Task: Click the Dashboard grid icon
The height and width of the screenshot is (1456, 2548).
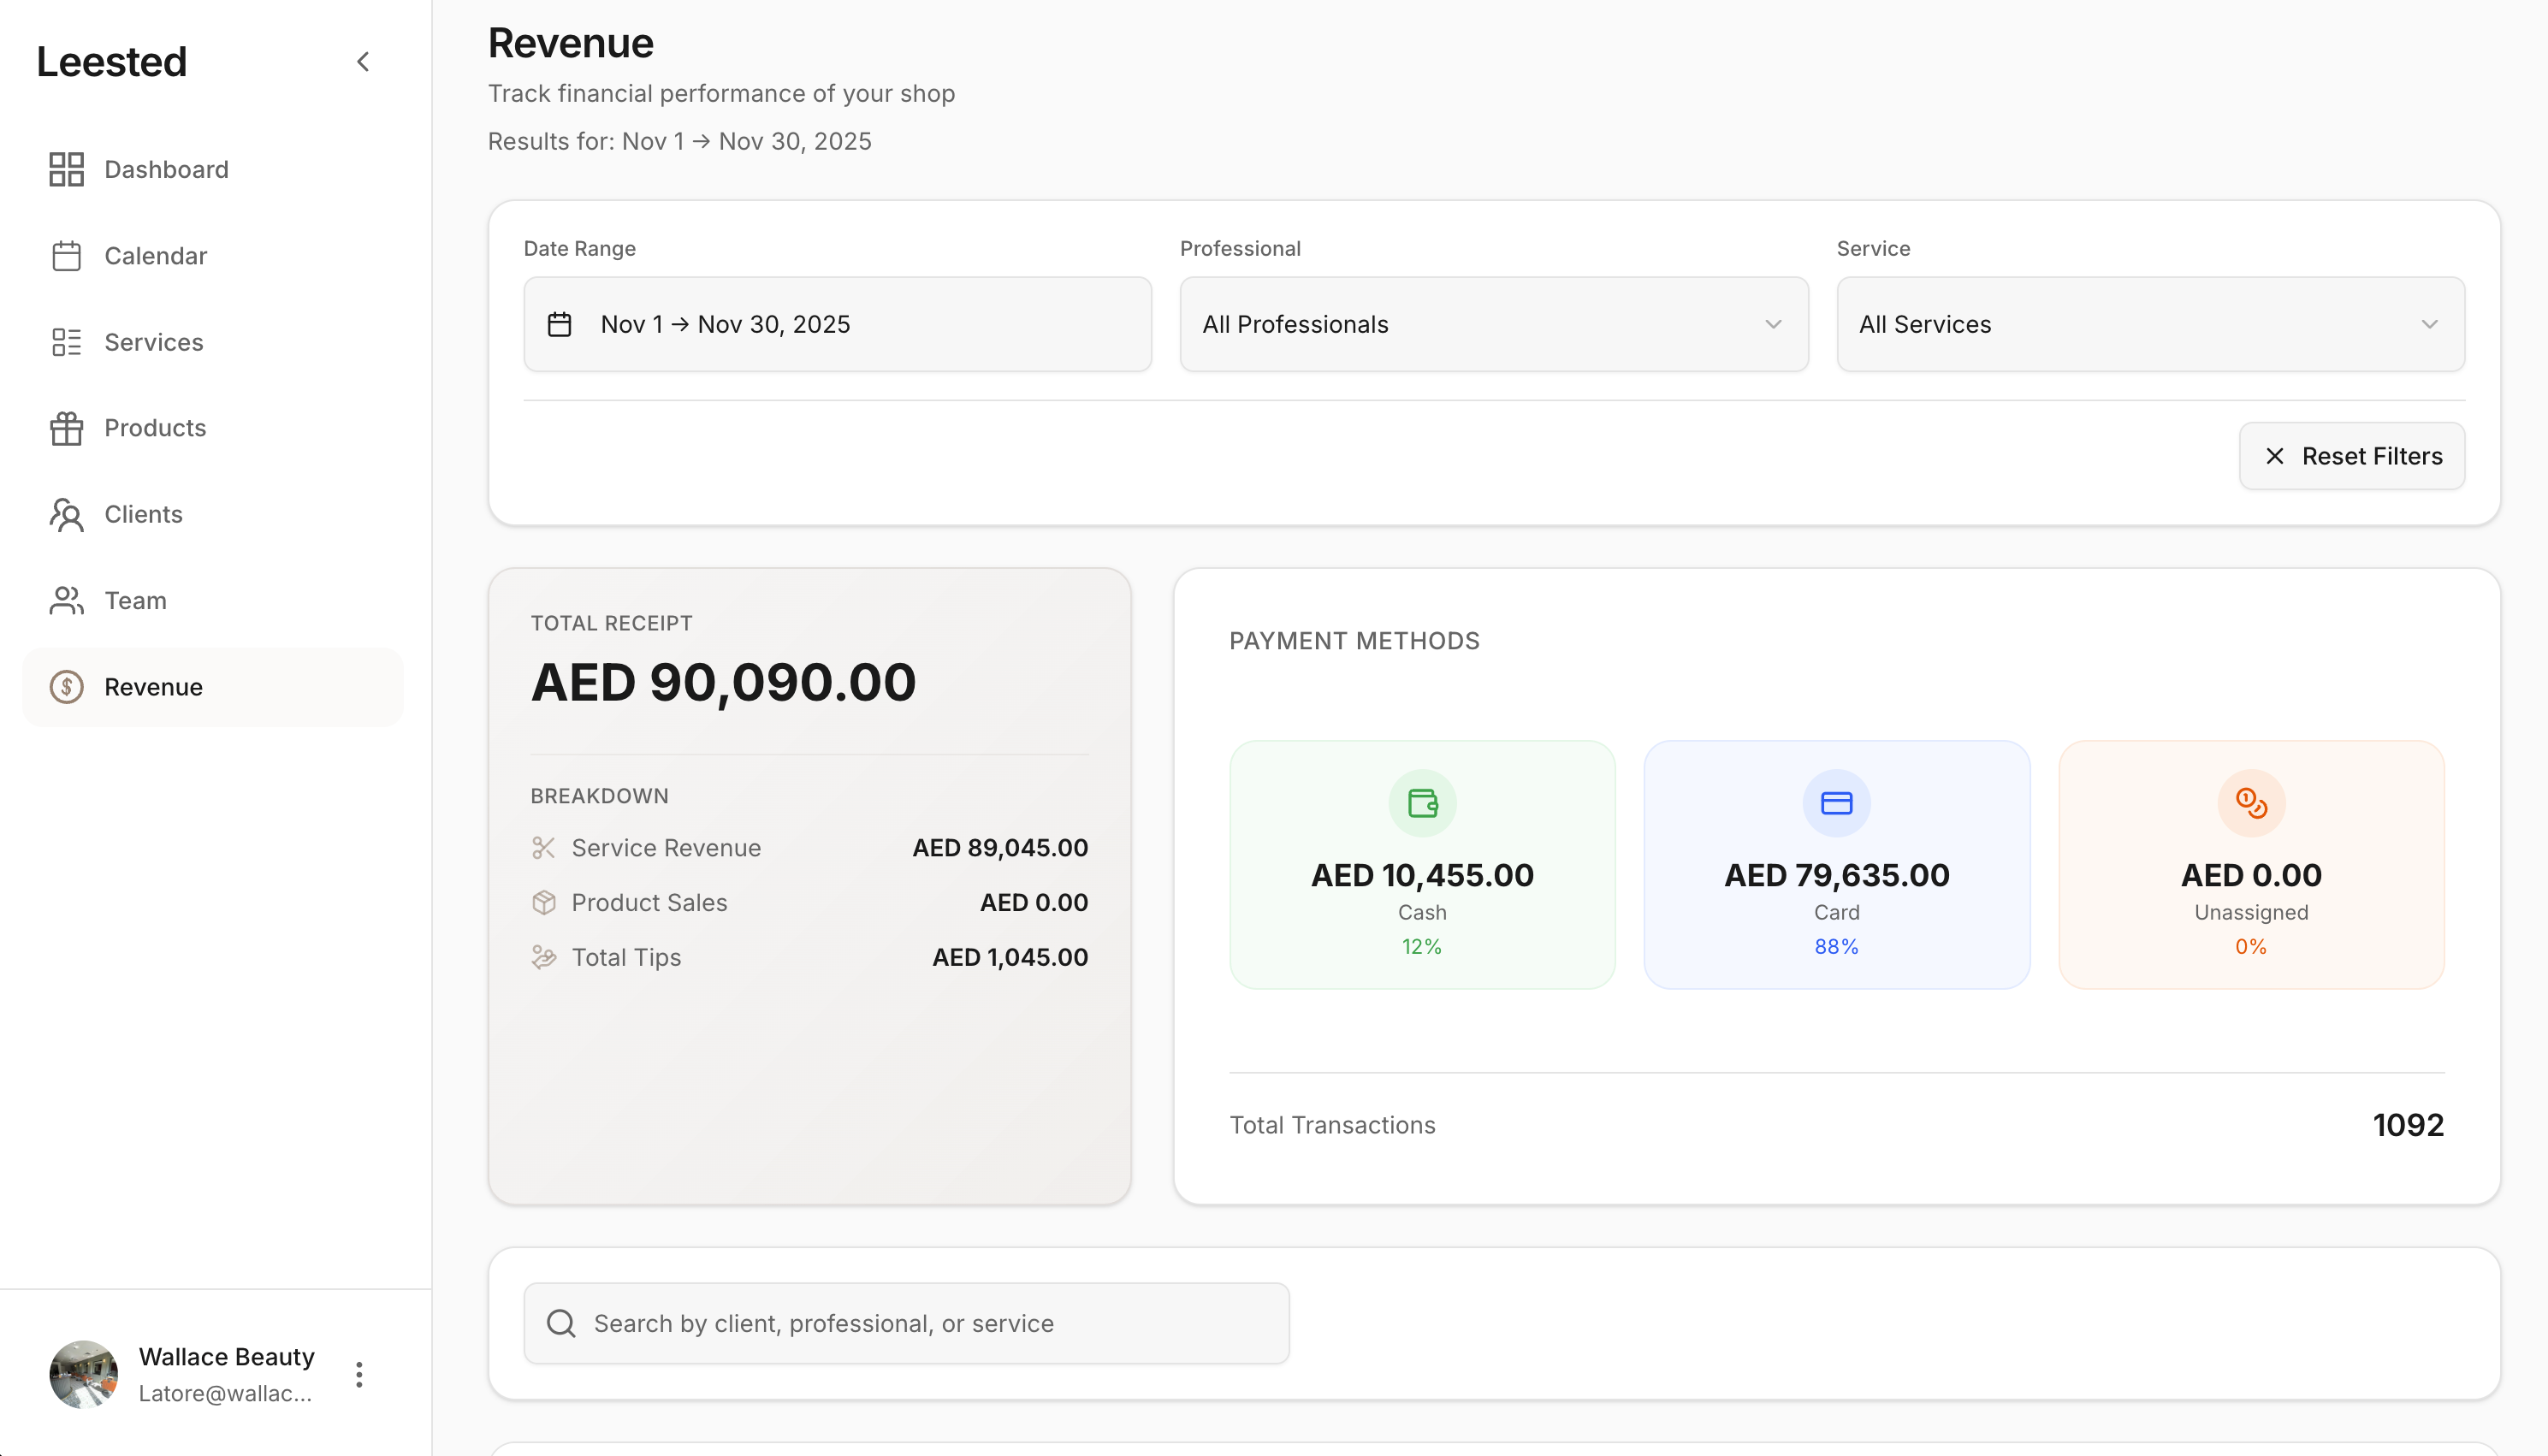Action: (66, 169)
